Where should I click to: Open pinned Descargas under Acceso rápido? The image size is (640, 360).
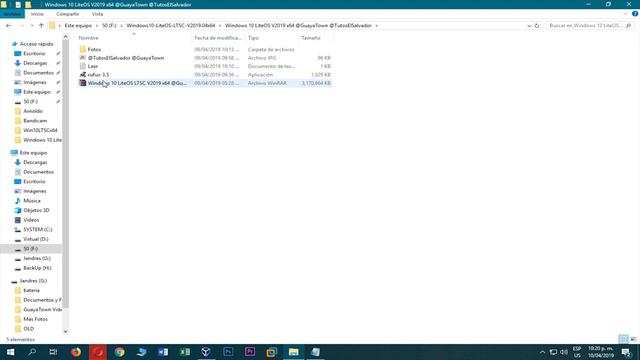click(x=35, y=63)
